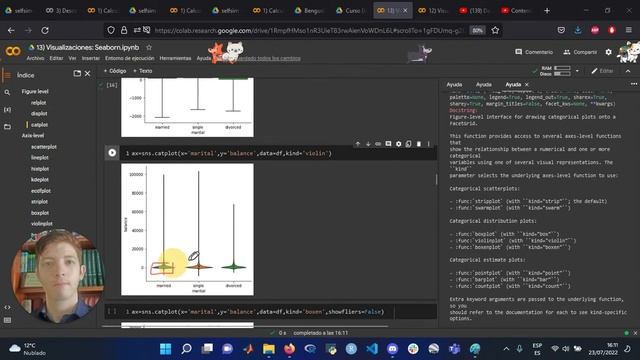This screenshot has width=640, height=360.
Task: Open the Firefox downloads panel
Action: (578, 30)
